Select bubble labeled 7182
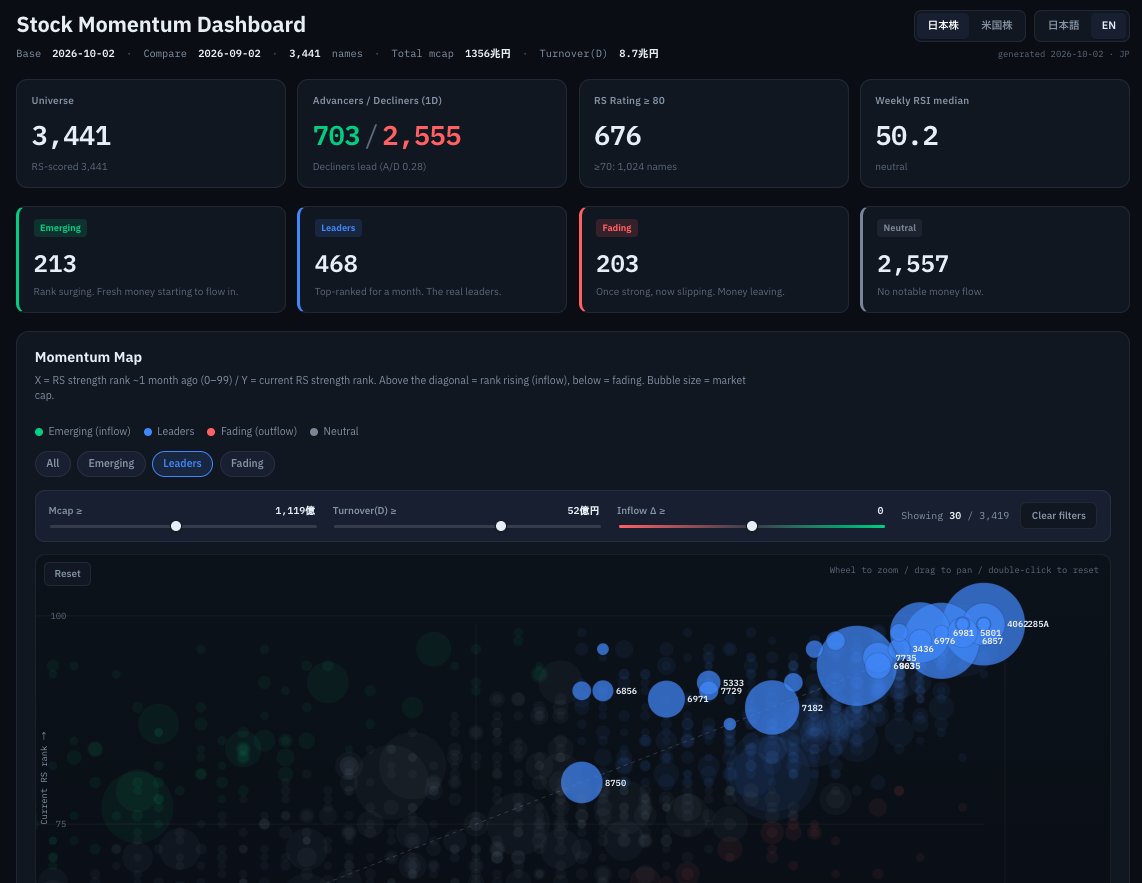 coord(772,707)
